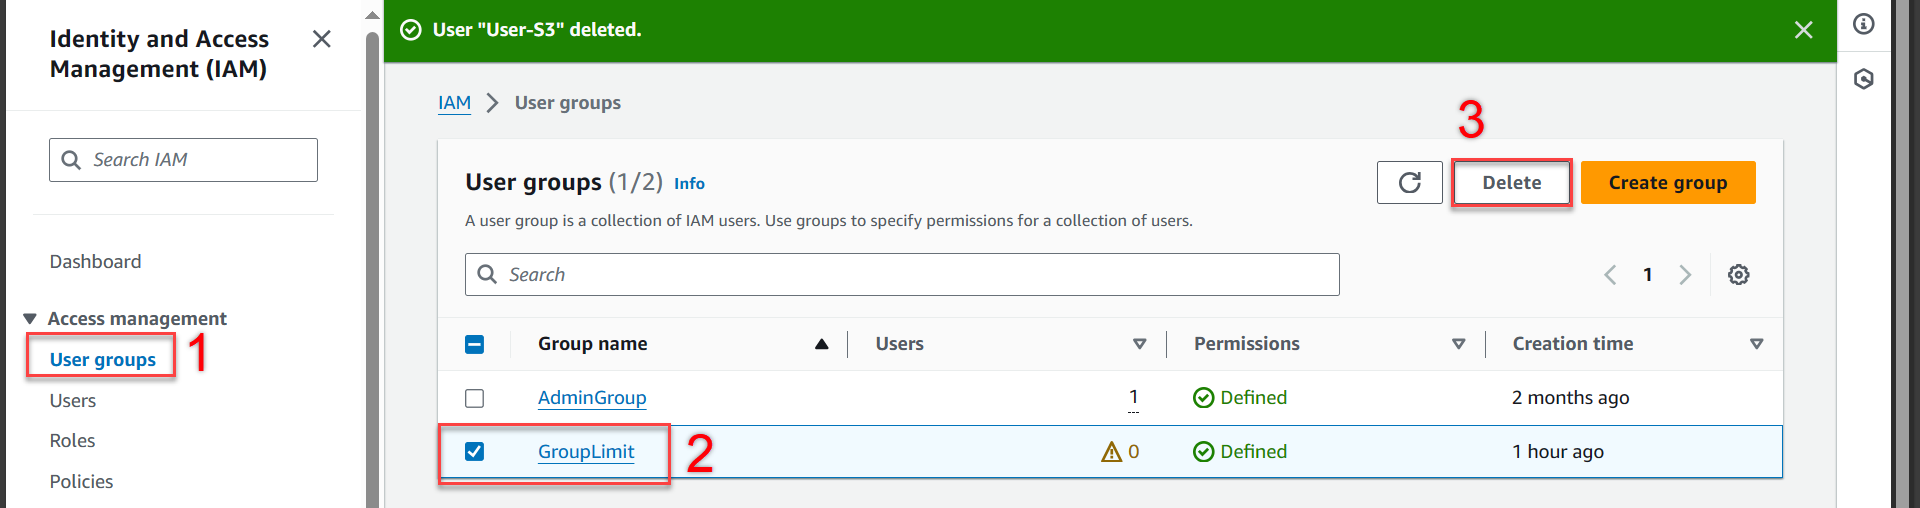Open the AdminGroup group link
This screenshot has width=1920, height=508.
592,398
